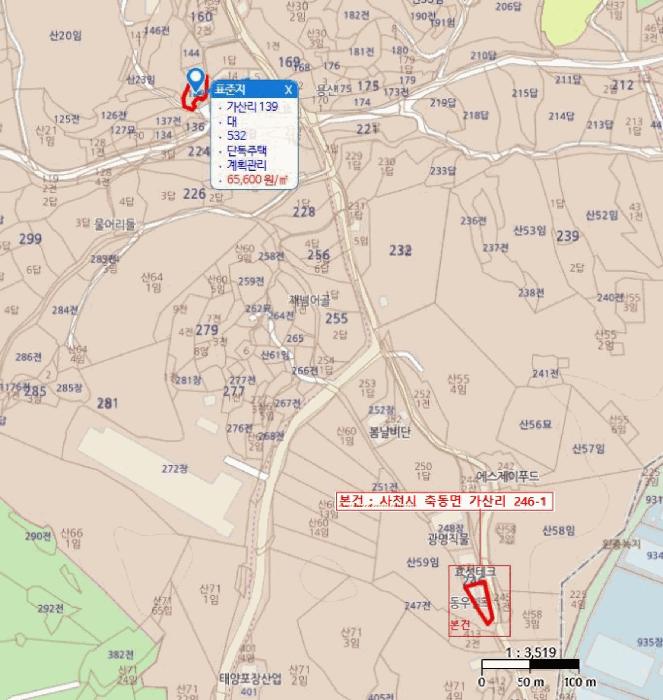Click the 산23임 parcel label
Screen dimensions: 663x700
coord(140,79)
